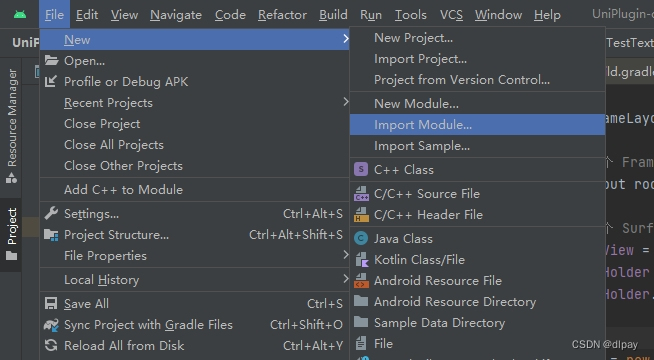Select Close Project
654x360 pixels.
click(x=194, y=123)
